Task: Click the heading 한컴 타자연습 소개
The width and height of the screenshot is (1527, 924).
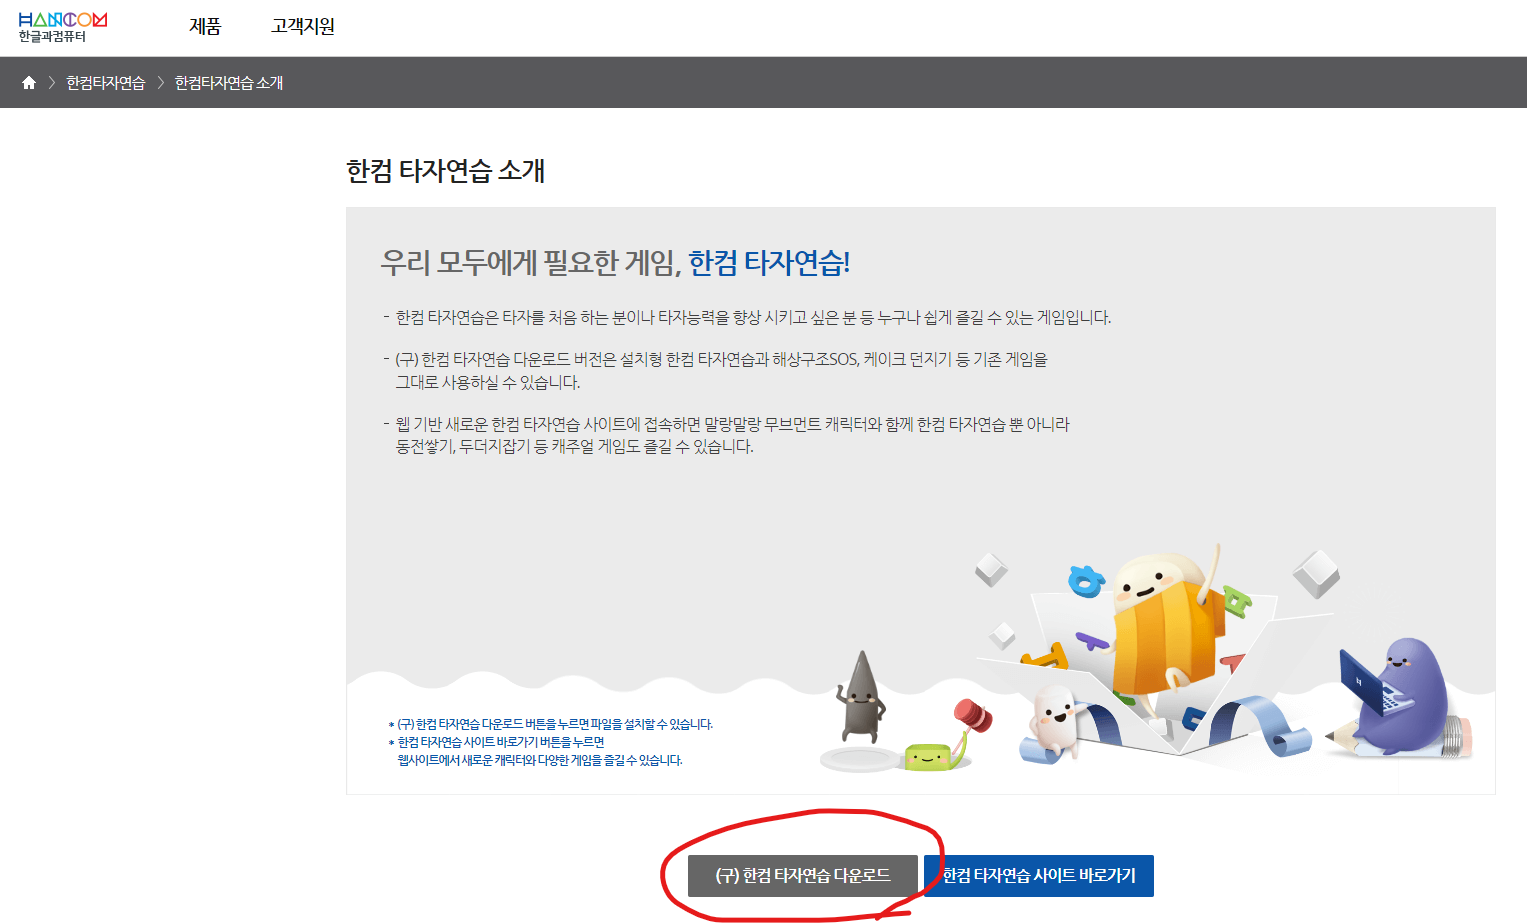Action: [x=445, y=171]
